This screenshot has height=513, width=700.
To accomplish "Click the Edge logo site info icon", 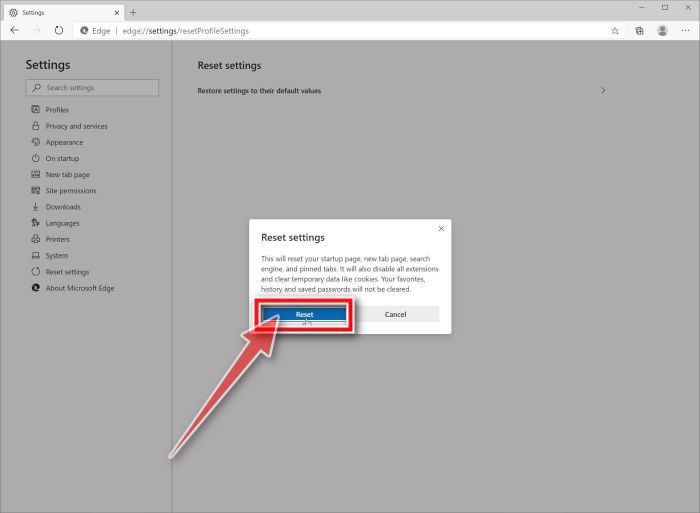I will (84, 31).
